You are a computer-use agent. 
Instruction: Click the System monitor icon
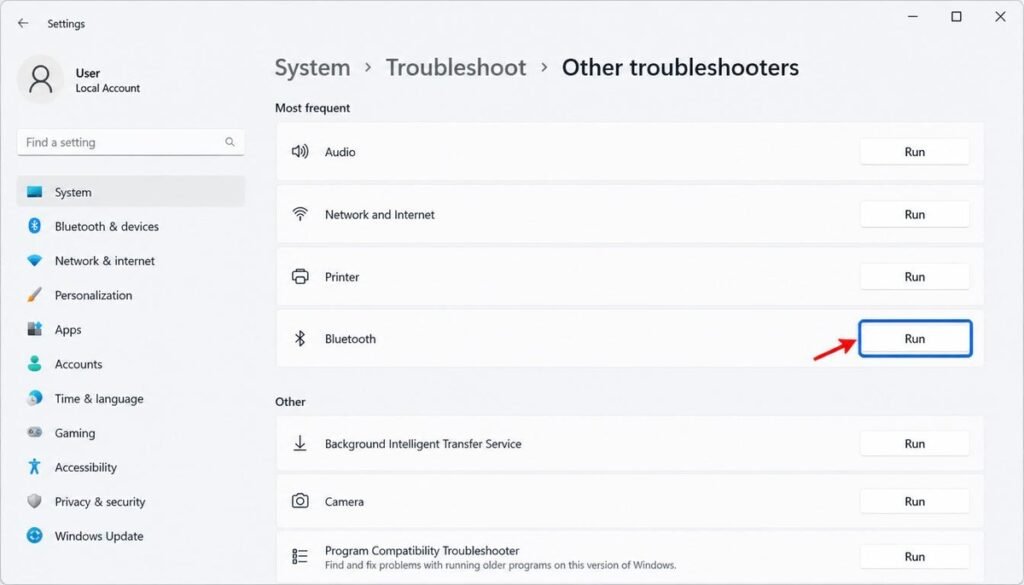tap(35, 192)
